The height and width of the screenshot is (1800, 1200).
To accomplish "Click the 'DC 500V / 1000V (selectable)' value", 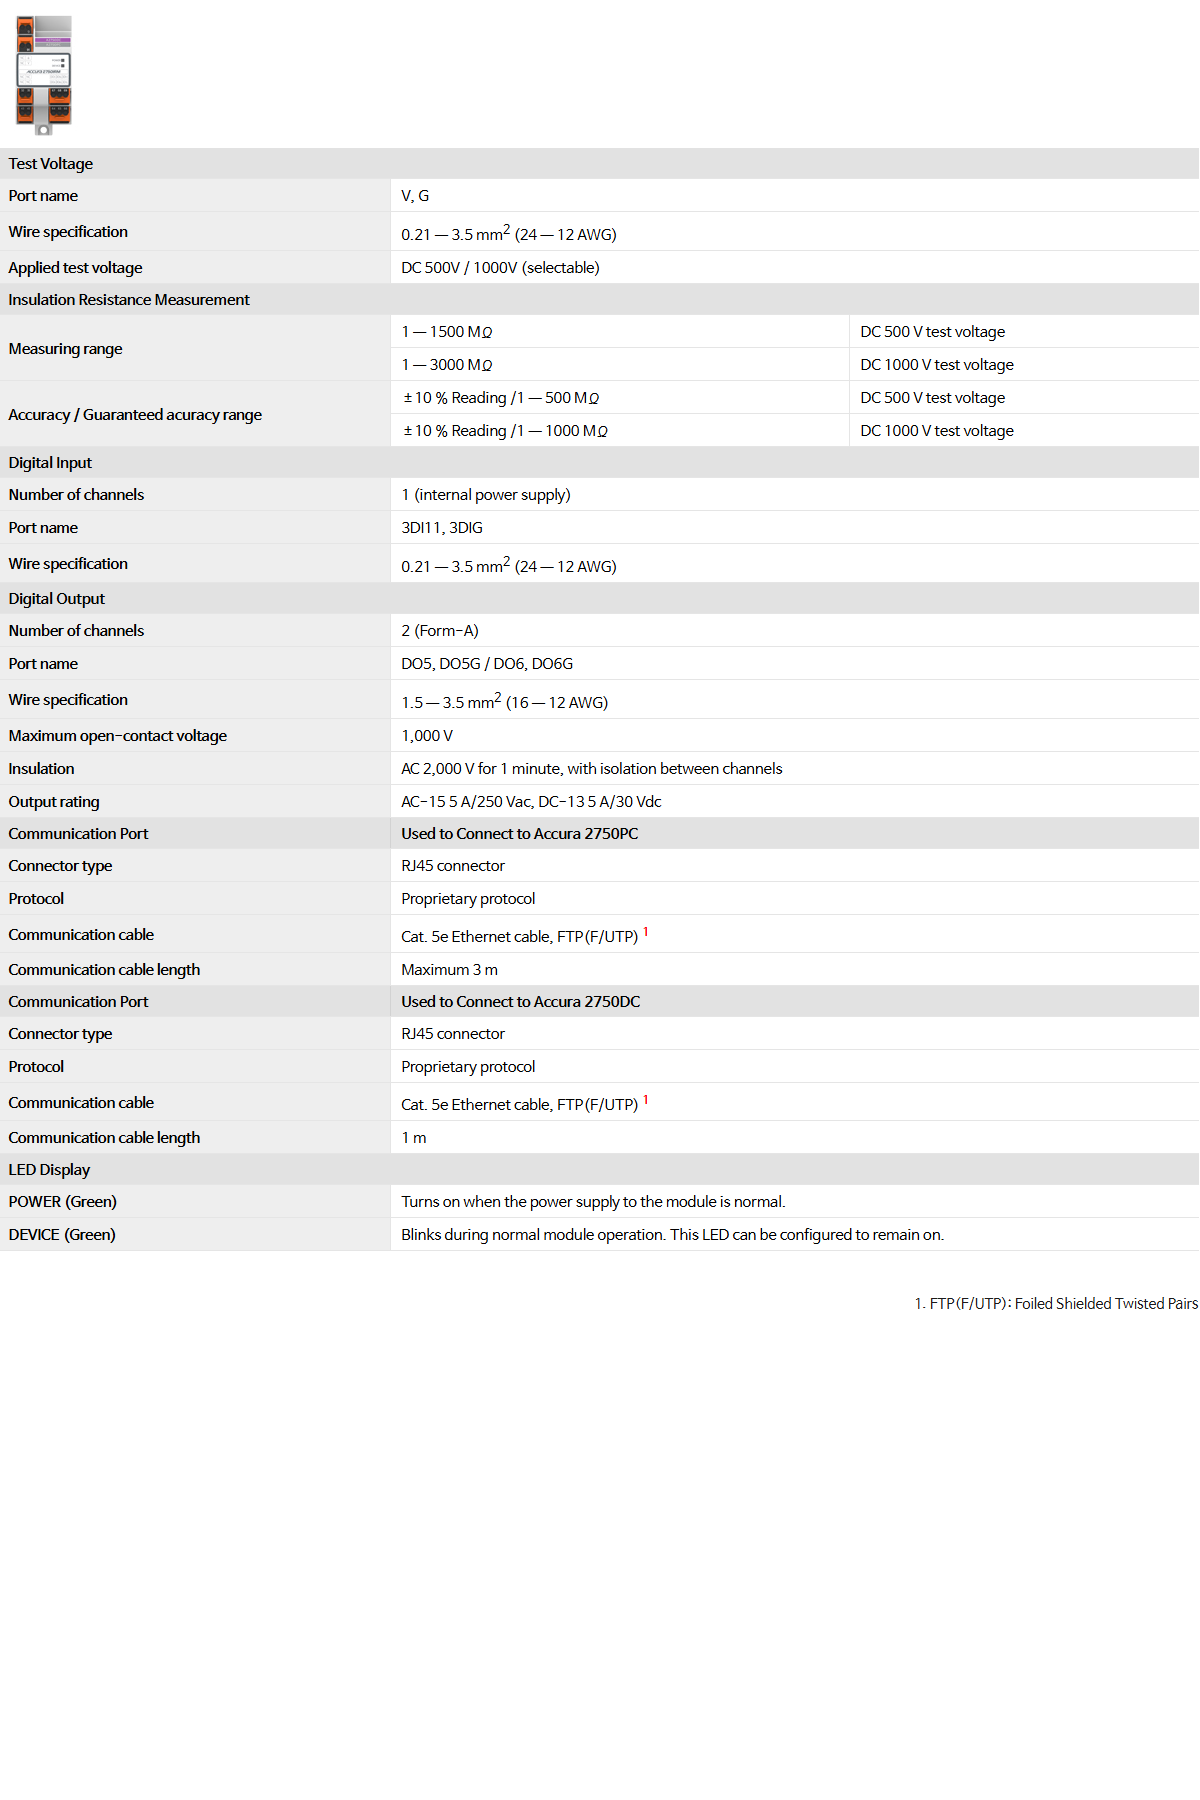I will coord(501,268).
